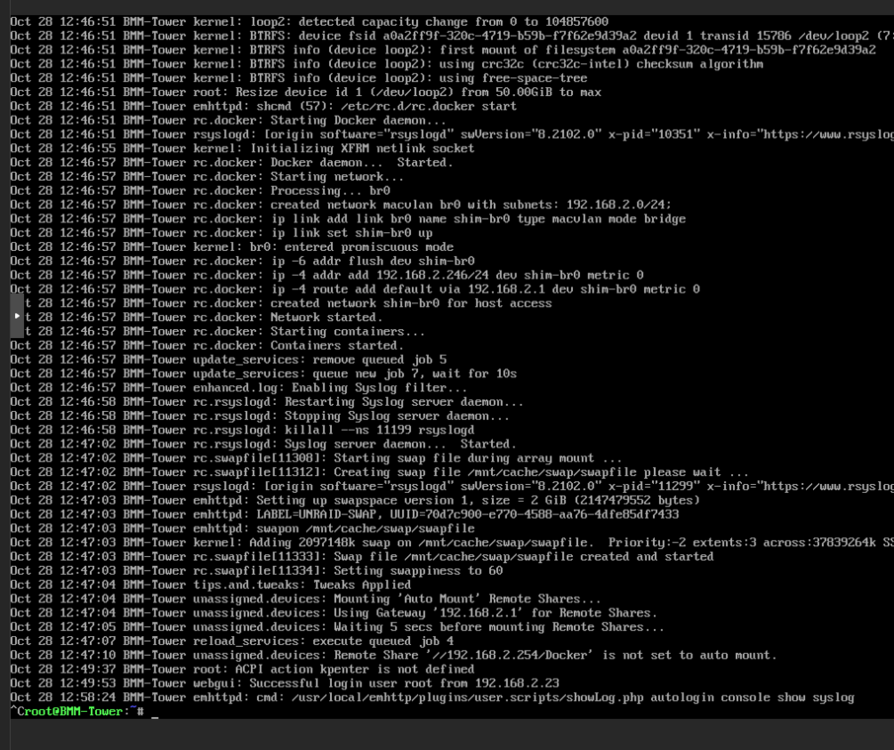Select reload_services 'execute queued job 4' line
This screenshot has width=894, height=750.
click(231, 640)
